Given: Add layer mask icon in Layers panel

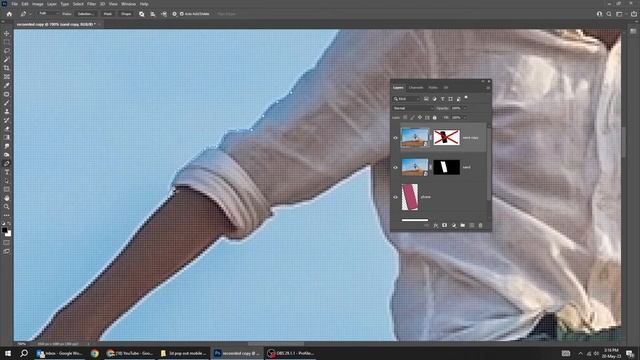Looking at the screenshot, I should (x=444, y=225).
